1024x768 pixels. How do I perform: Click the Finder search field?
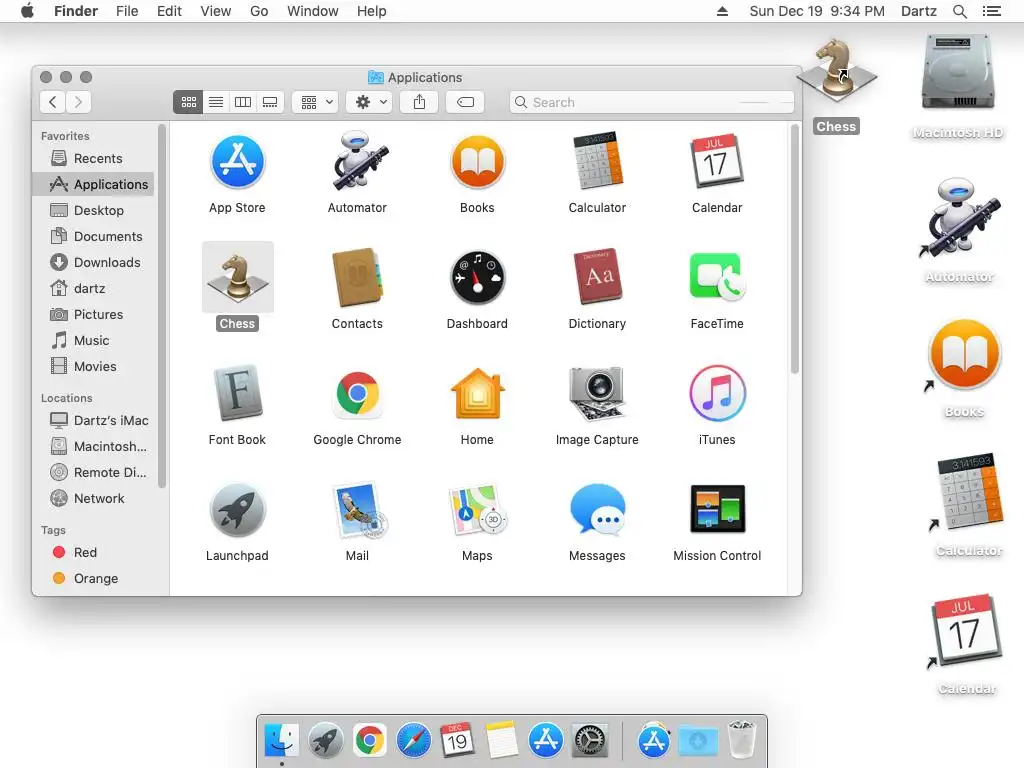(x=652, y=102)
